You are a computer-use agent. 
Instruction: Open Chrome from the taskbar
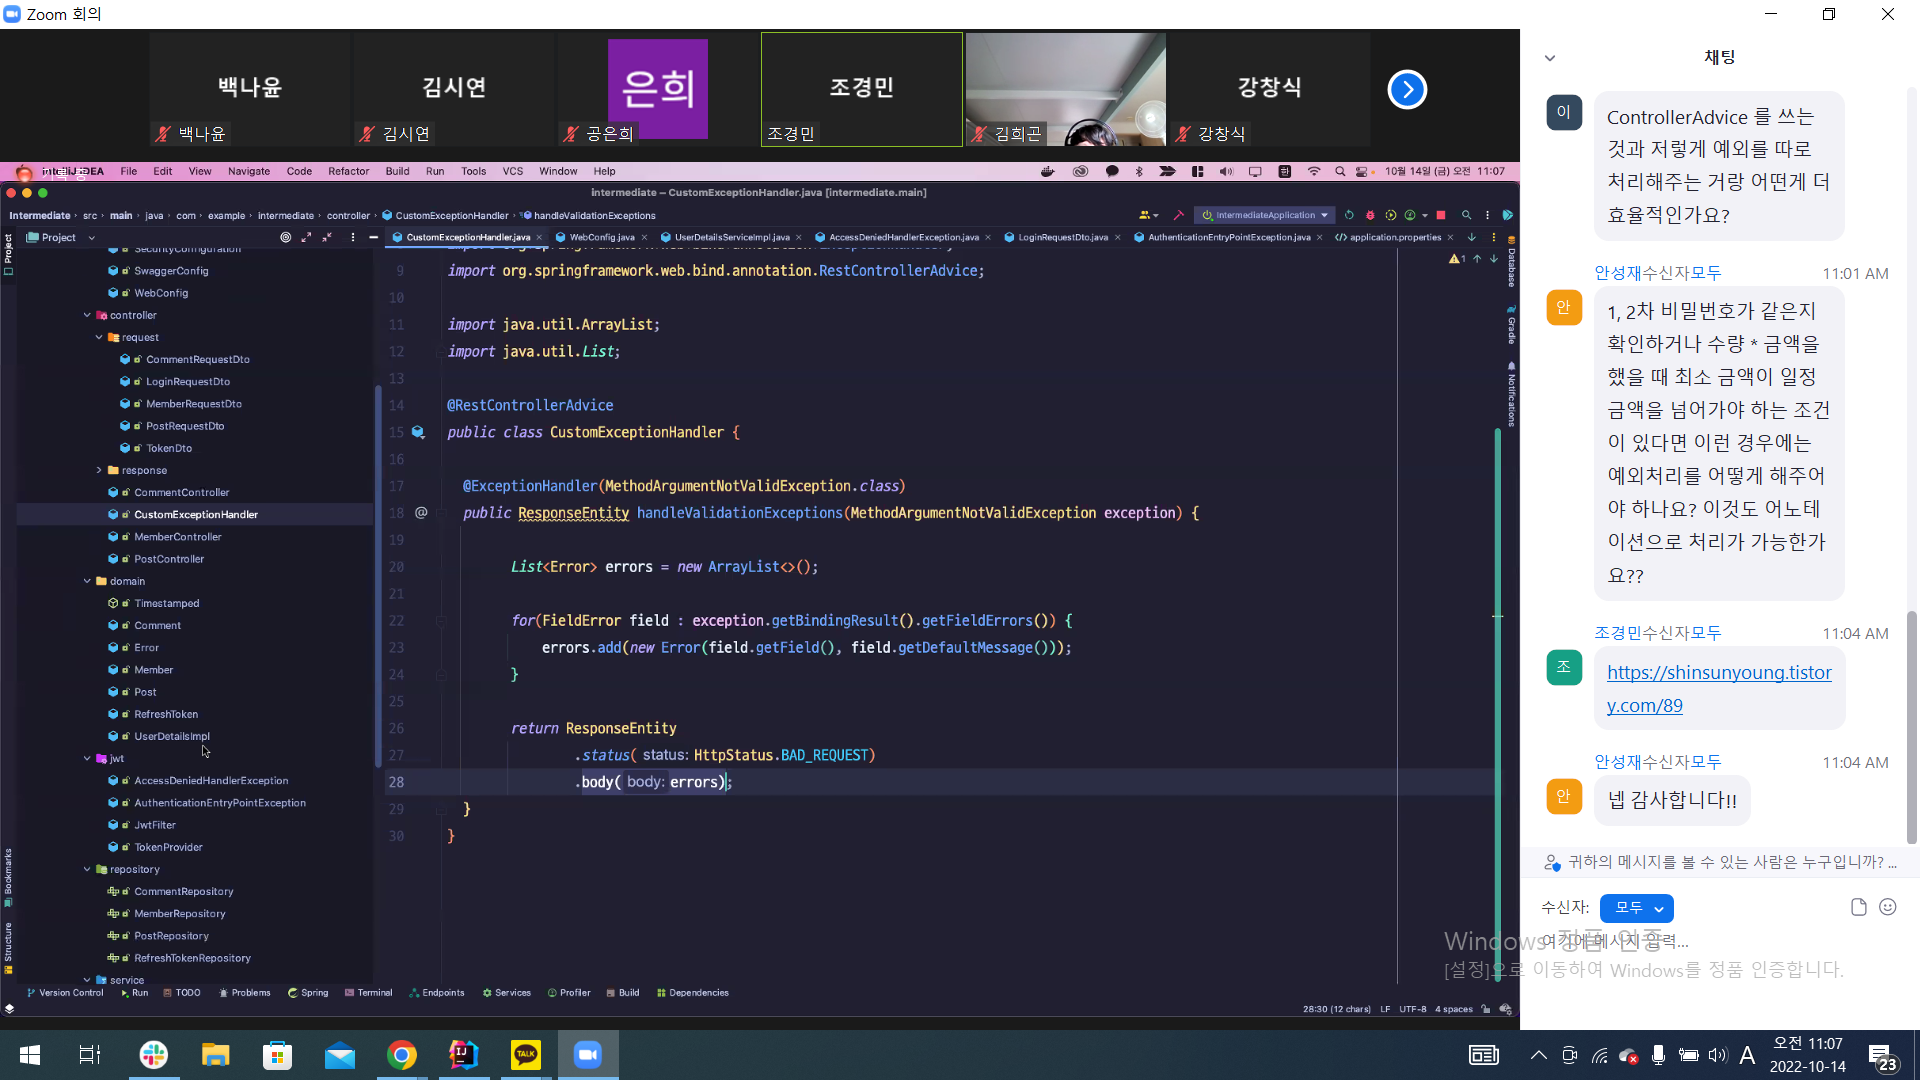pos(401,1055)
